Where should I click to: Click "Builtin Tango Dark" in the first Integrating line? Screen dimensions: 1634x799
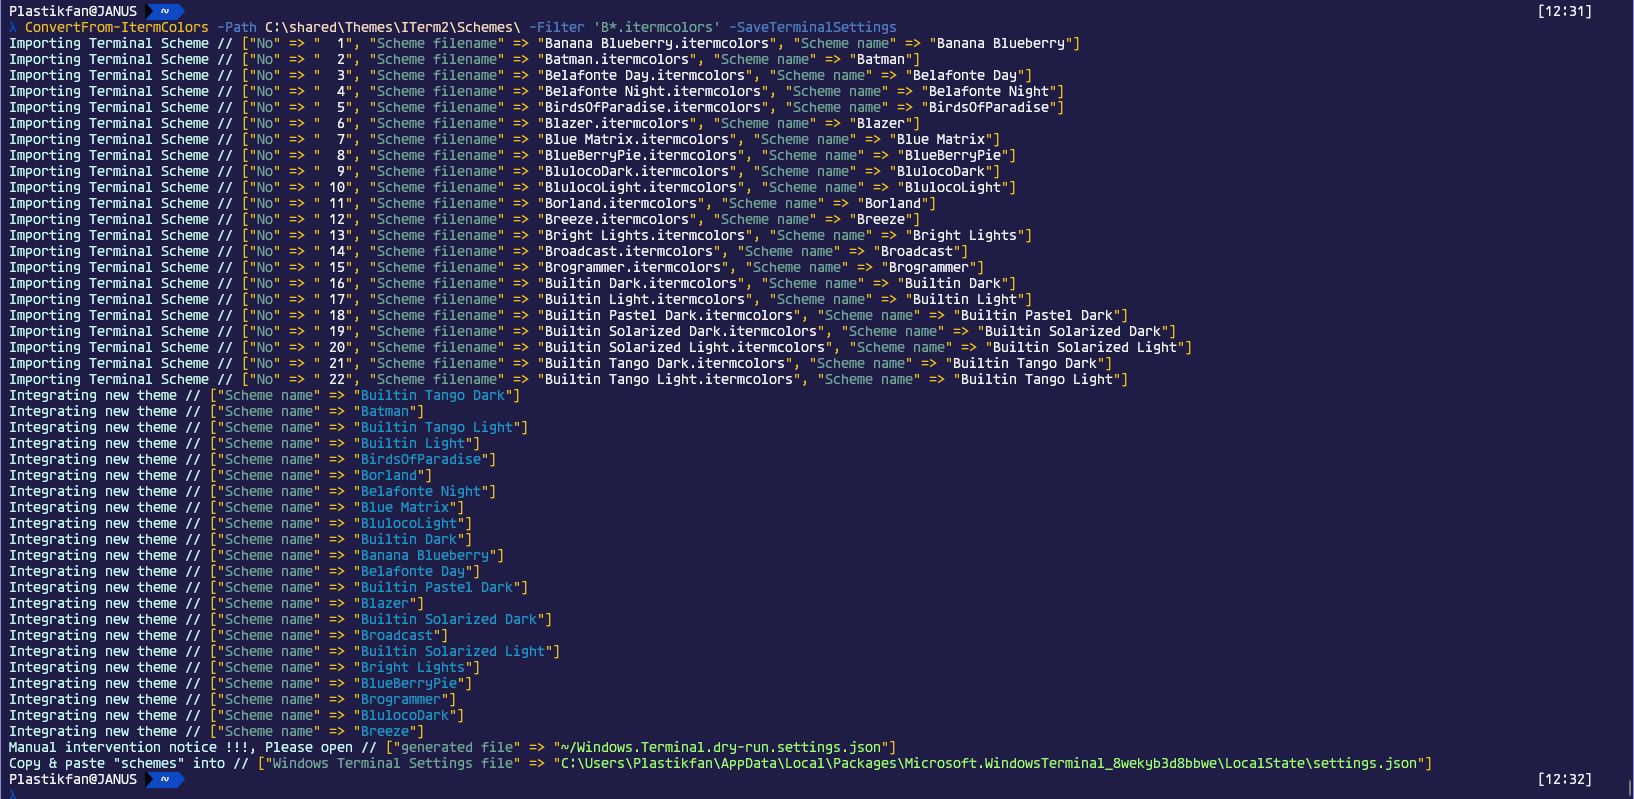click(433, 395)
